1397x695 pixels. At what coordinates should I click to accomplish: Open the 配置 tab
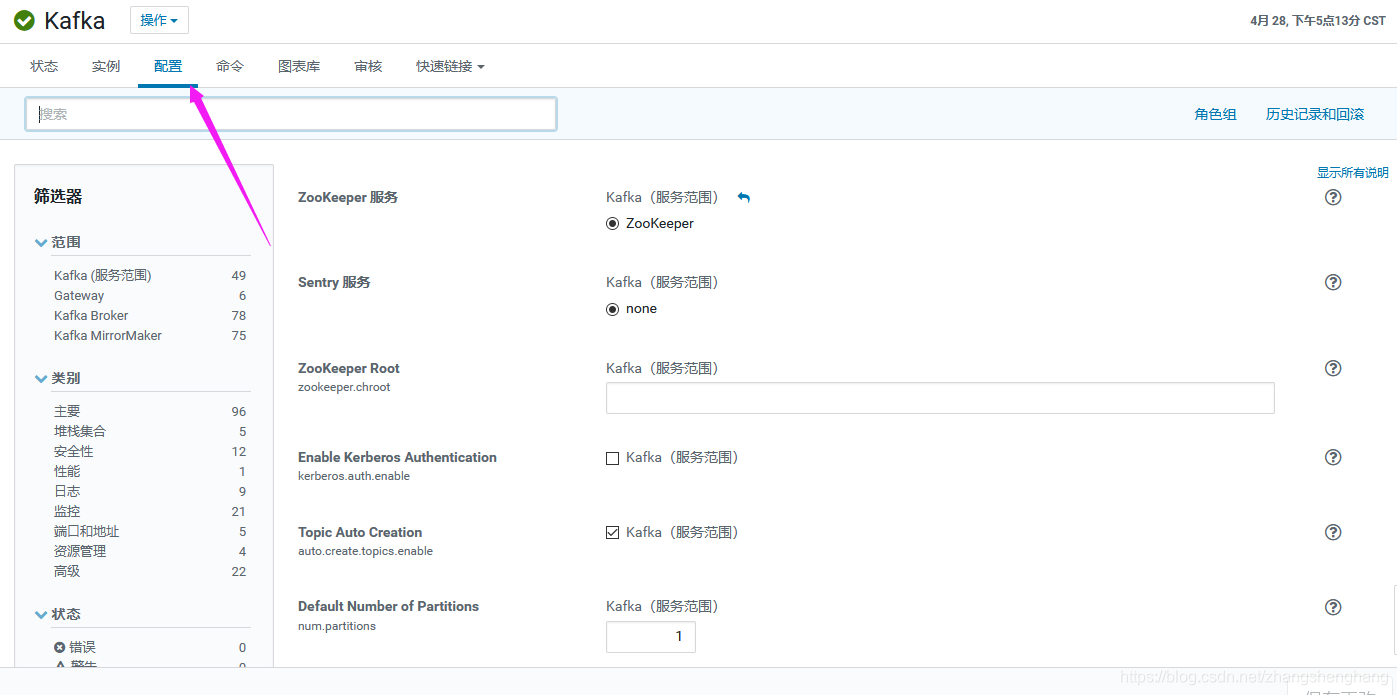(x=168, y=66)
